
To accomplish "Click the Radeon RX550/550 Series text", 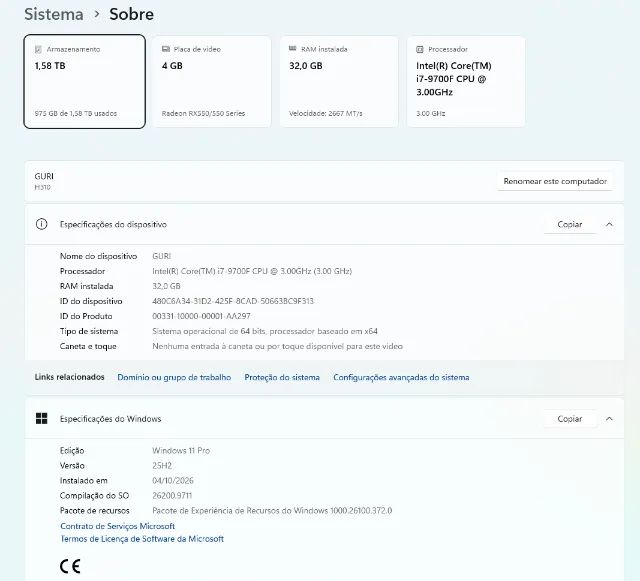I will pos(203,114).
